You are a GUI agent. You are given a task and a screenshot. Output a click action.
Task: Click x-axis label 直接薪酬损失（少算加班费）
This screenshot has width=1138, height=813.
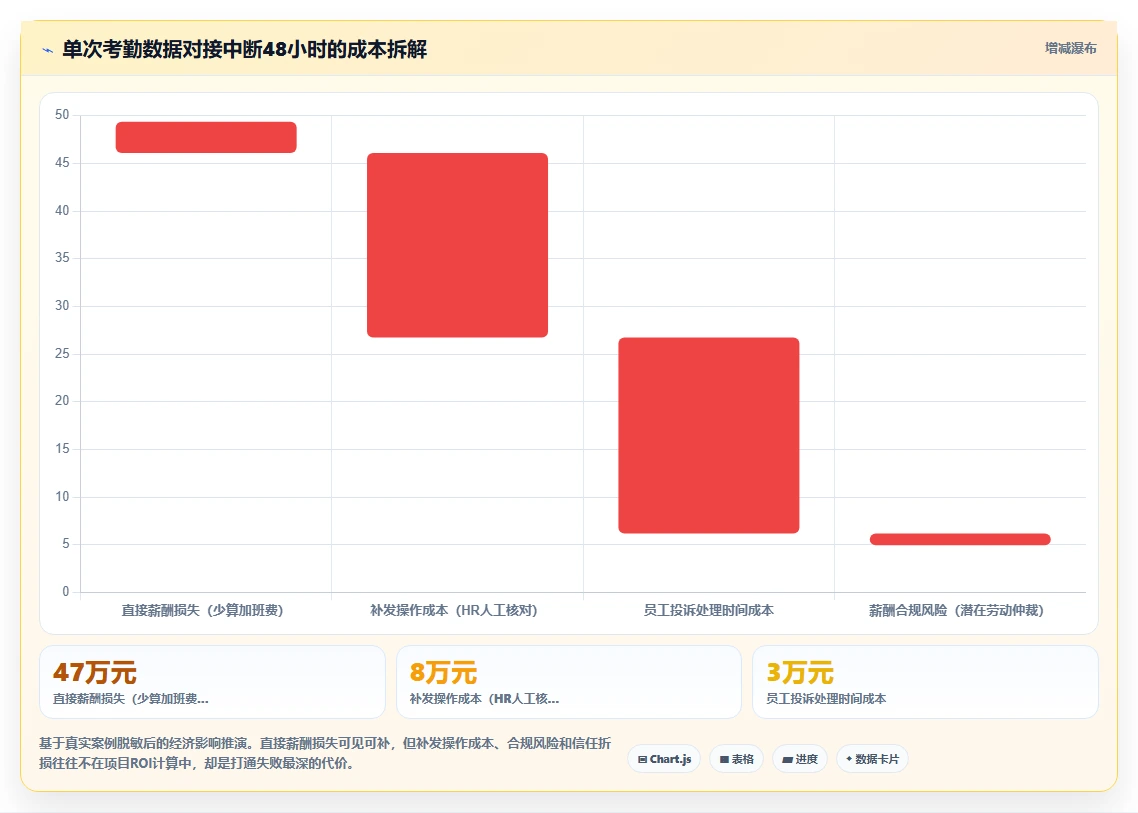coord(202,610)
